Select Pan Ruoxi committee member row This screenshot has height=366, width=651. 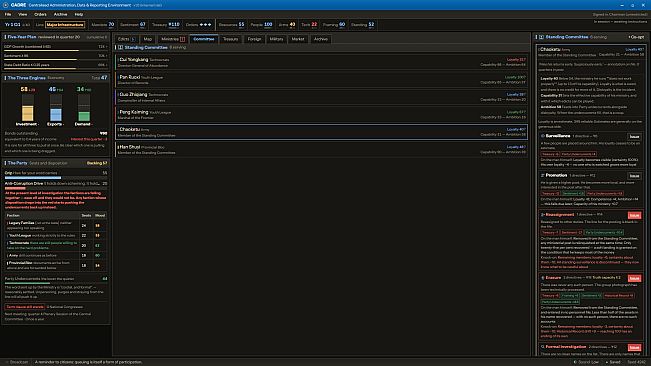coord(321,80)
